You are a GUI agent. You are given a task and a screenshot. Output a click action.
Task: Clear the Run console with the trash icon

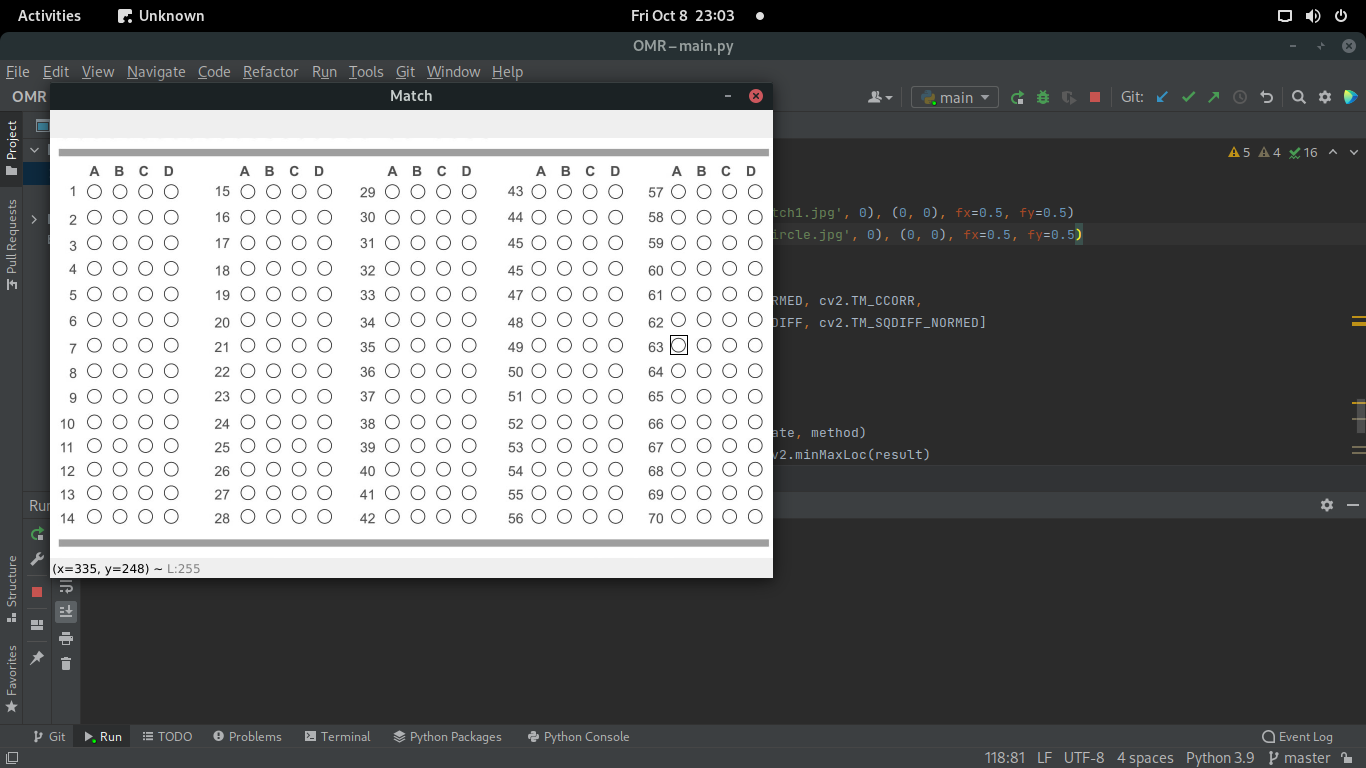point(66,663)
